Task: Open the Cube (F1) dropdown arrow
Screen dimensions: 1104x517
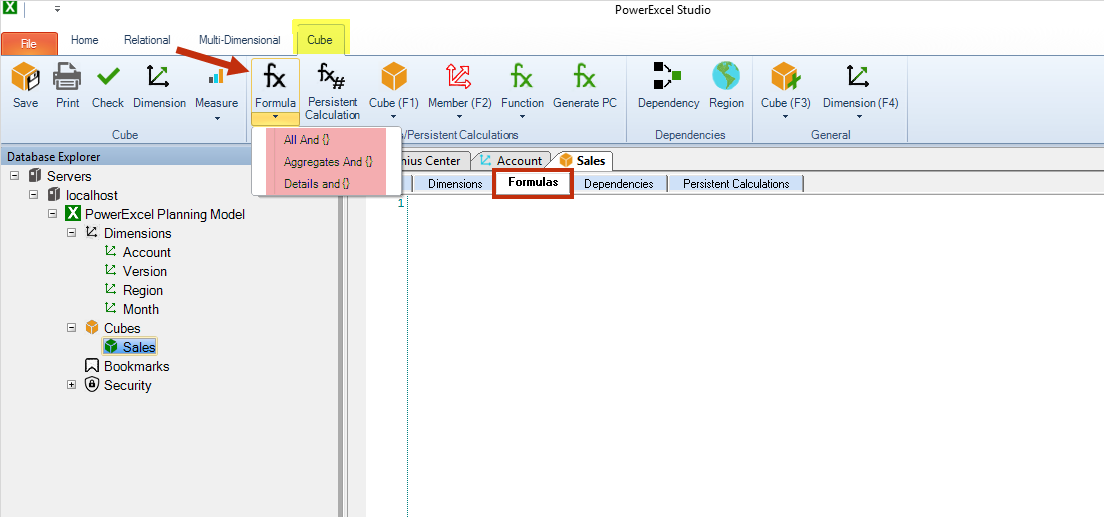Action: [394, 118]
